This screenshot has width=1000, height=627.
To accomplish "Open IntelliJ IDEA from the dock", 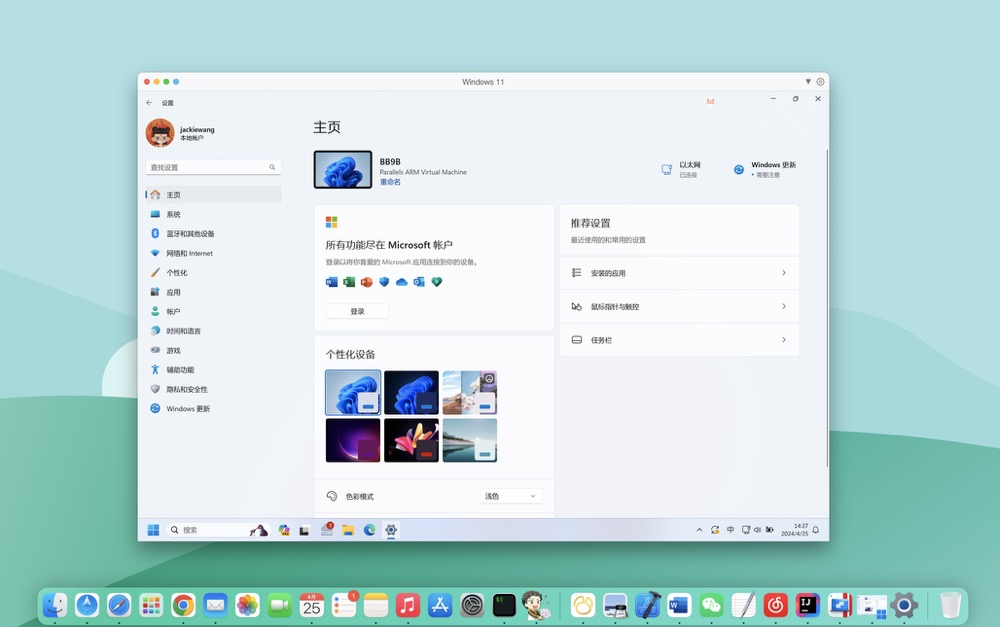I will coord(807,605).
